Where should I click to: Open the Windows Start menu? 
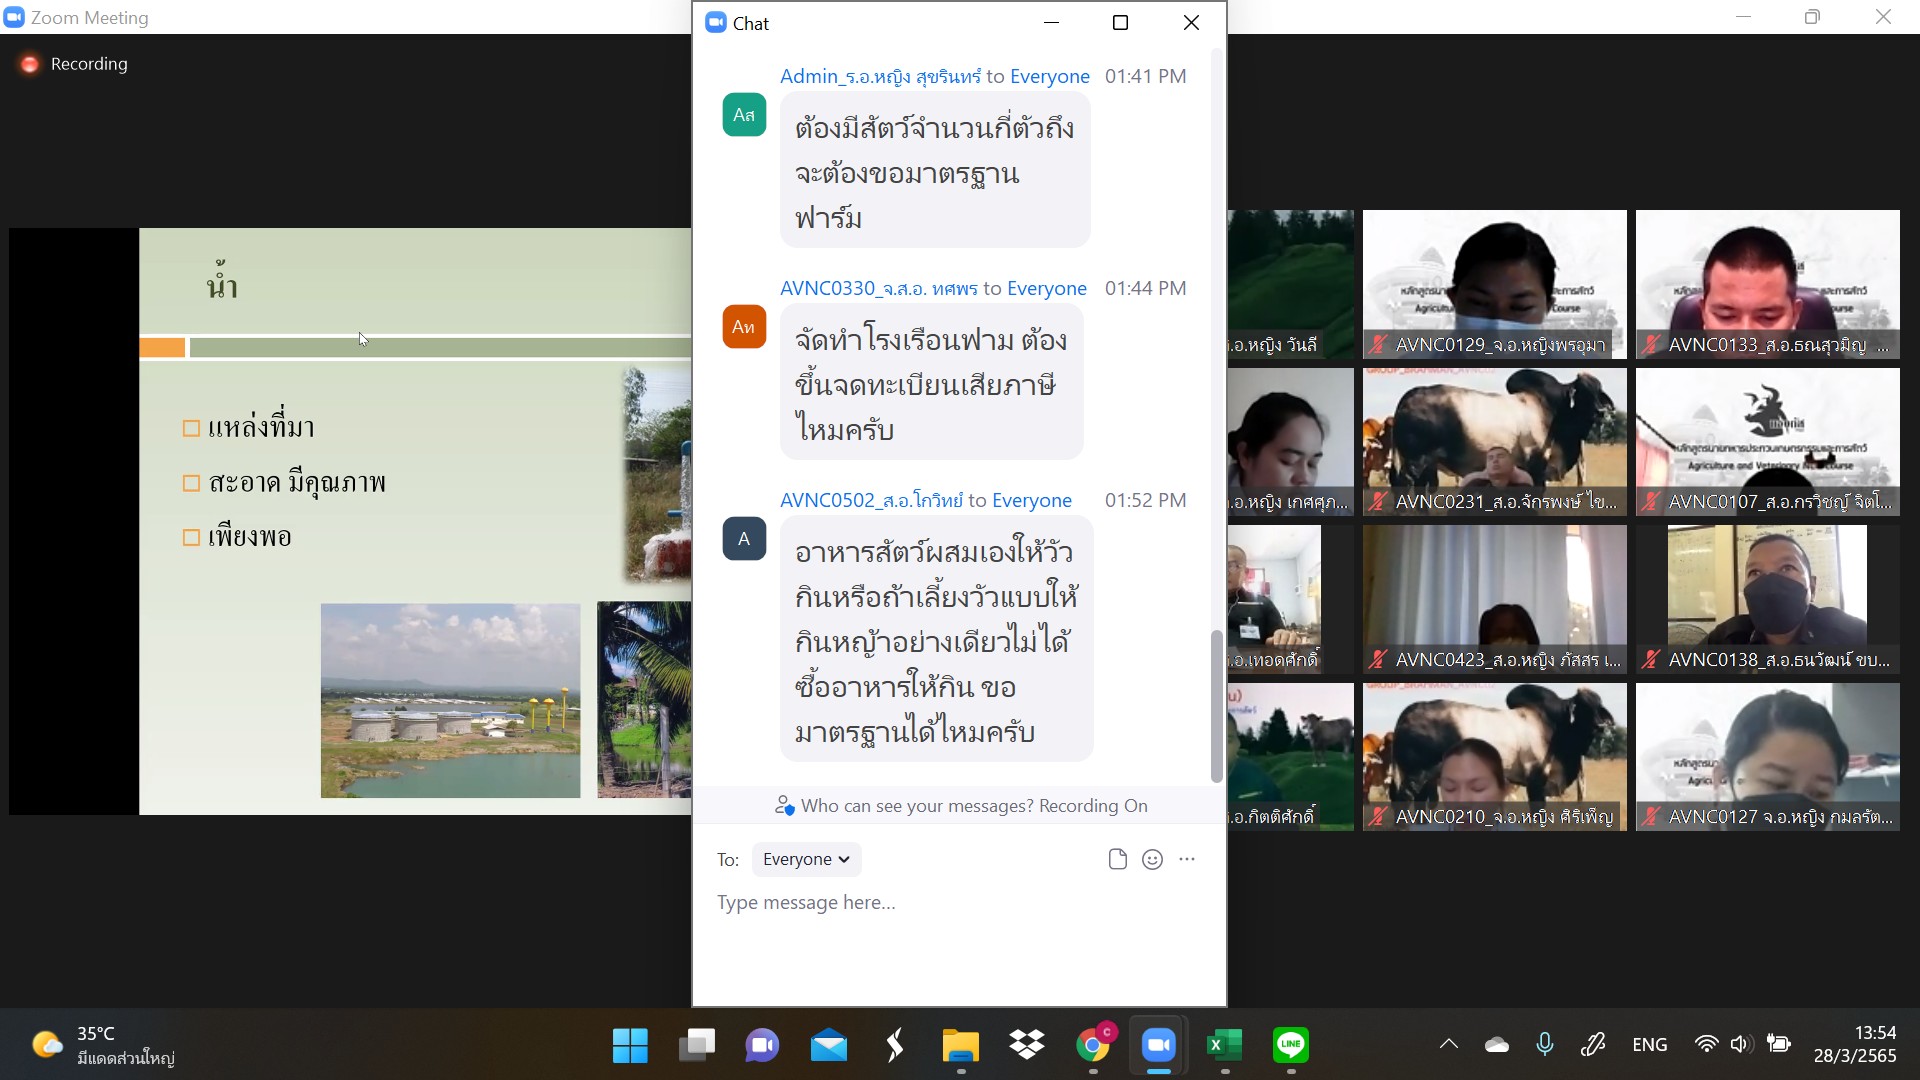(630, 1046)
